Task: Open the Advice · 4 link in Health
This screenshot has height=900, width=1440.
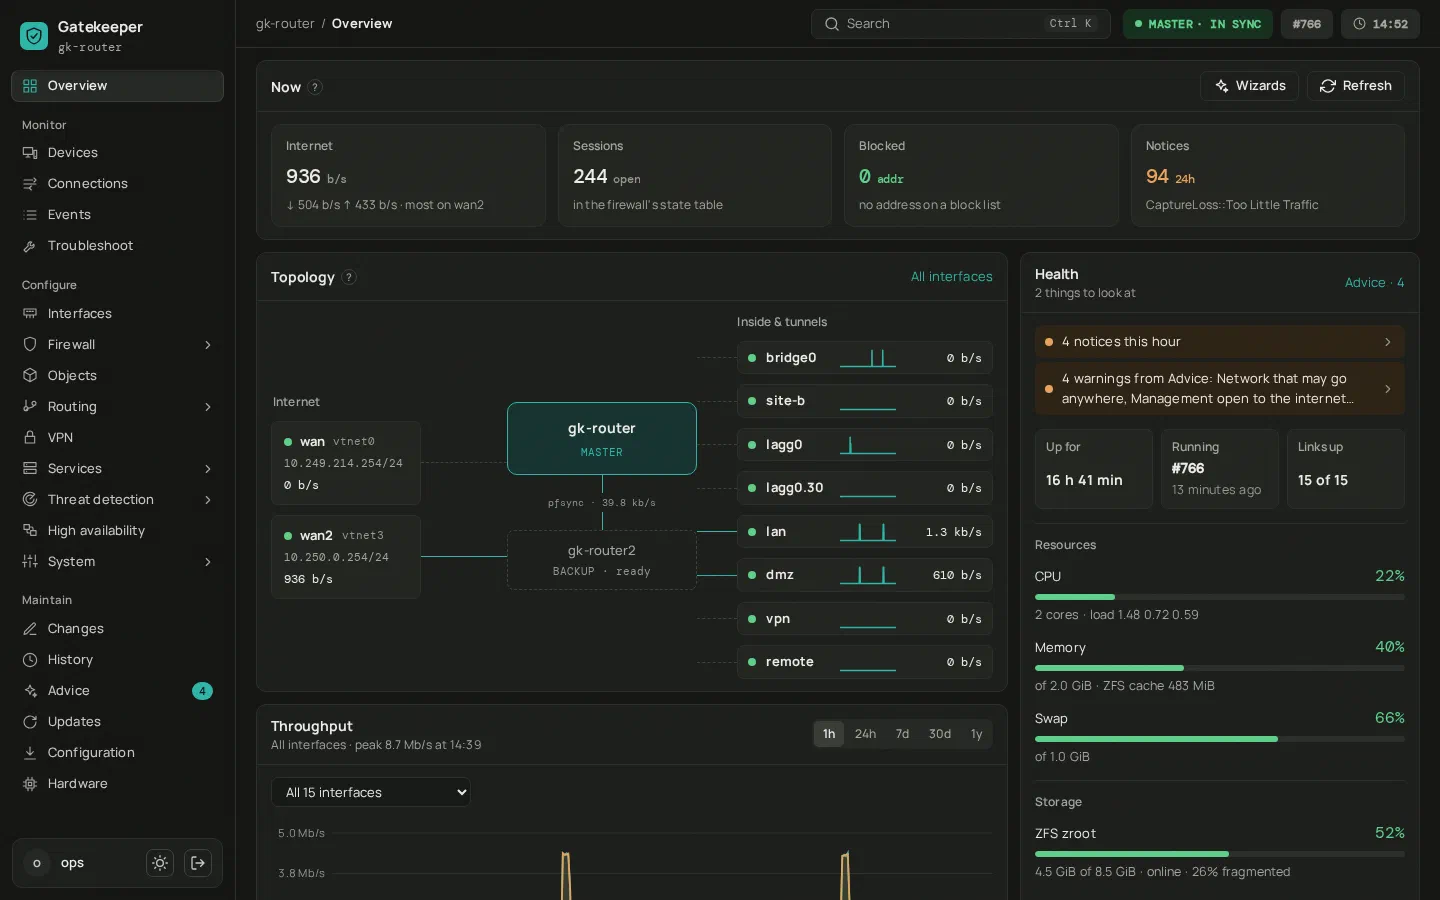Action: tap(1375, 283)
